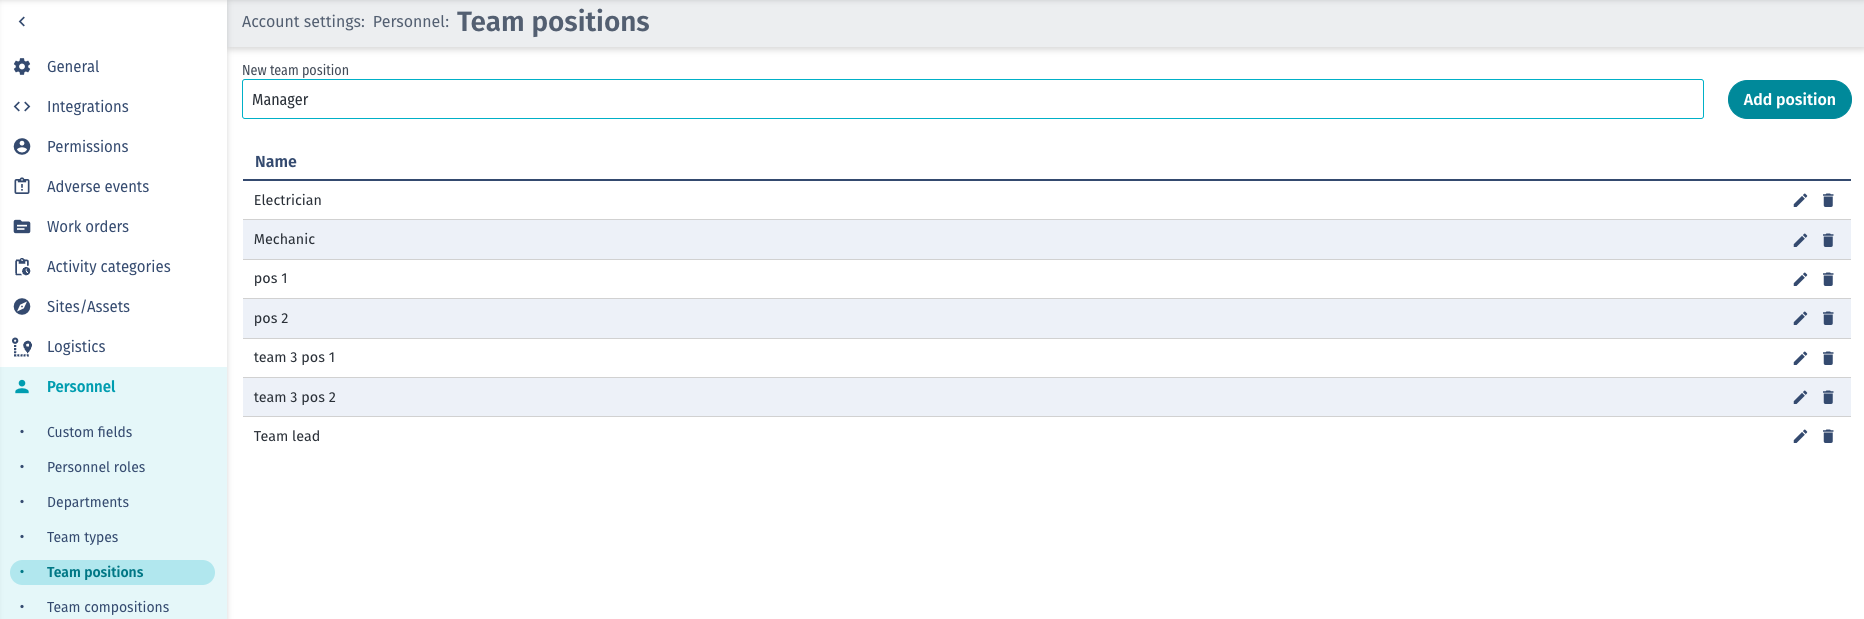
Task: Click the Add position button
Action: click(x=1788, y=99)
